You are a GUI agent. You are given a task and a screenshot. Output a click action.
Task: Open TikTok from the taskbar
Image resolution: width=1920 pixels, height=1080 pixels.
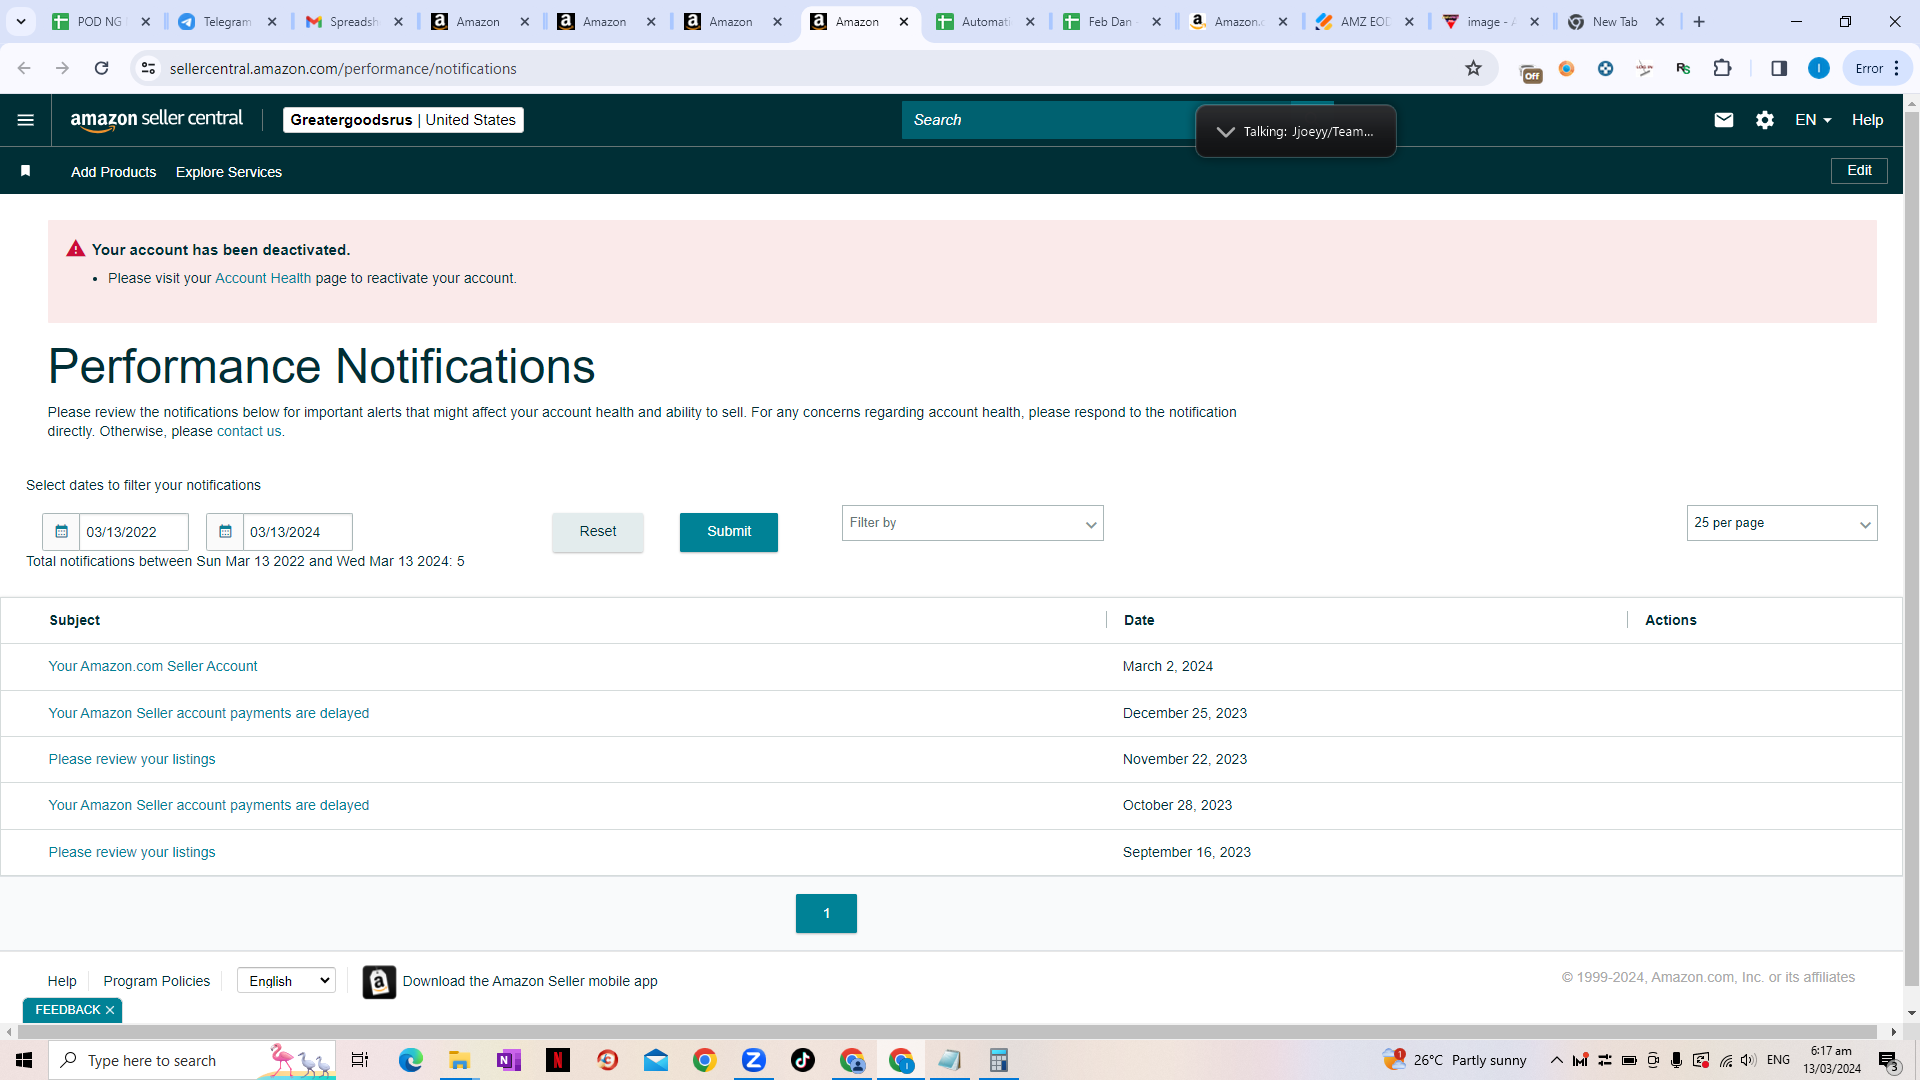coord(803,1060)
